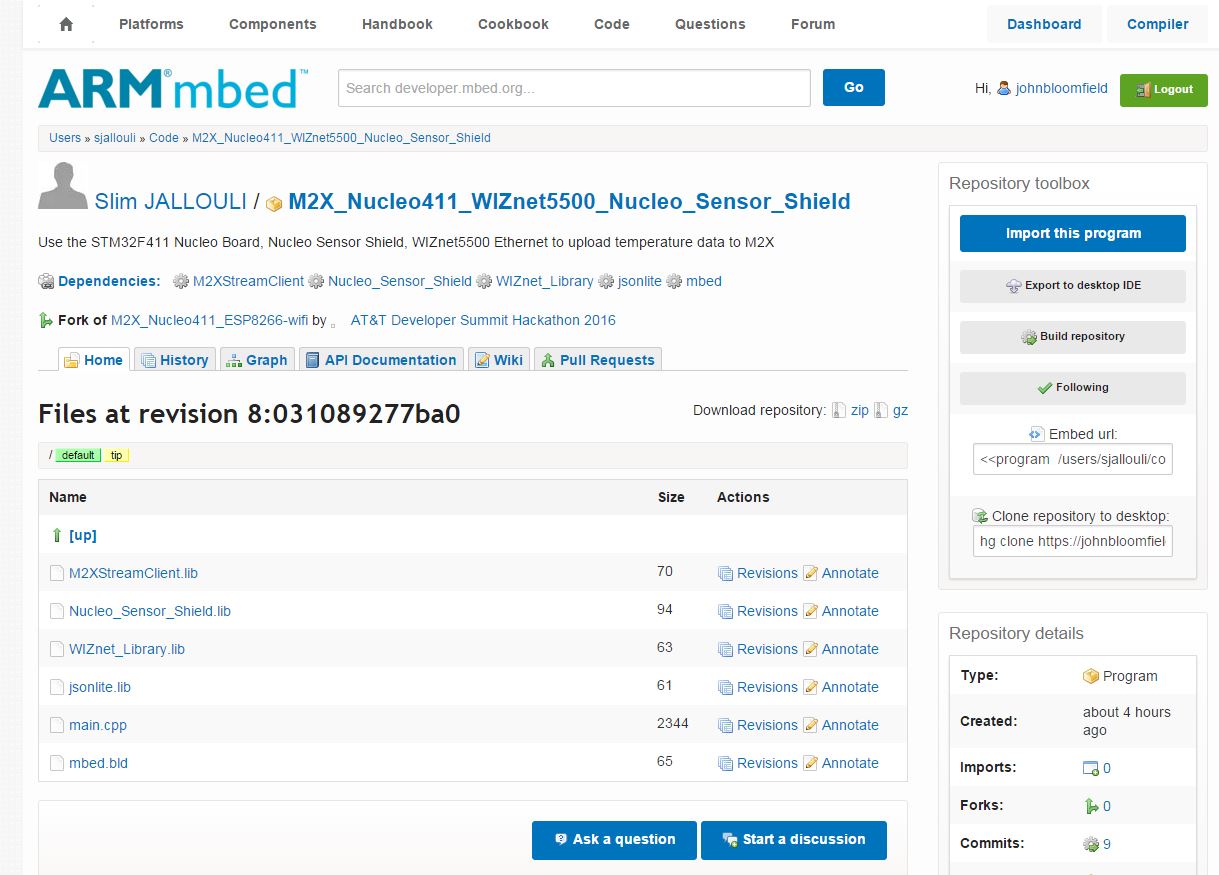Switch to the API Documentation tab

(x=381, y=360)
